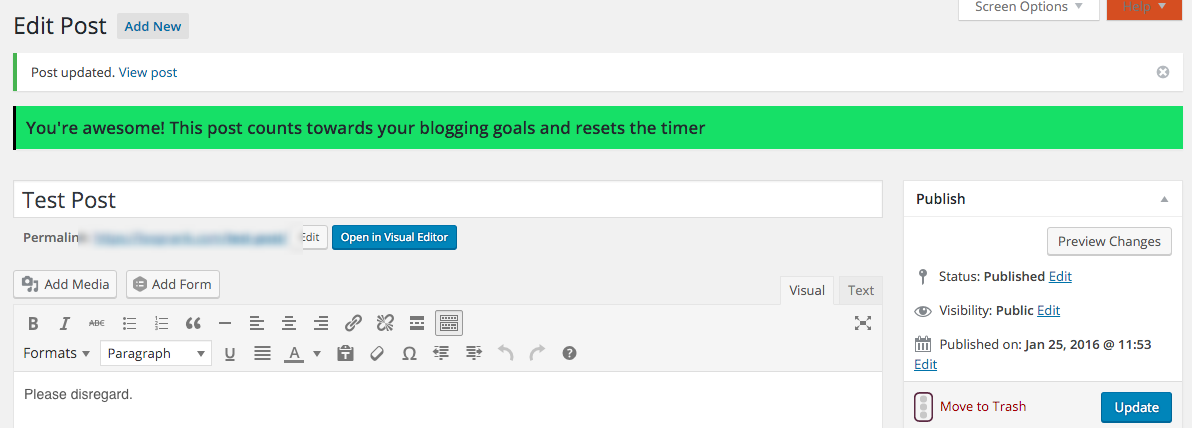
Task: Open the Formats dropdown
Action: (x=57, y=353)
